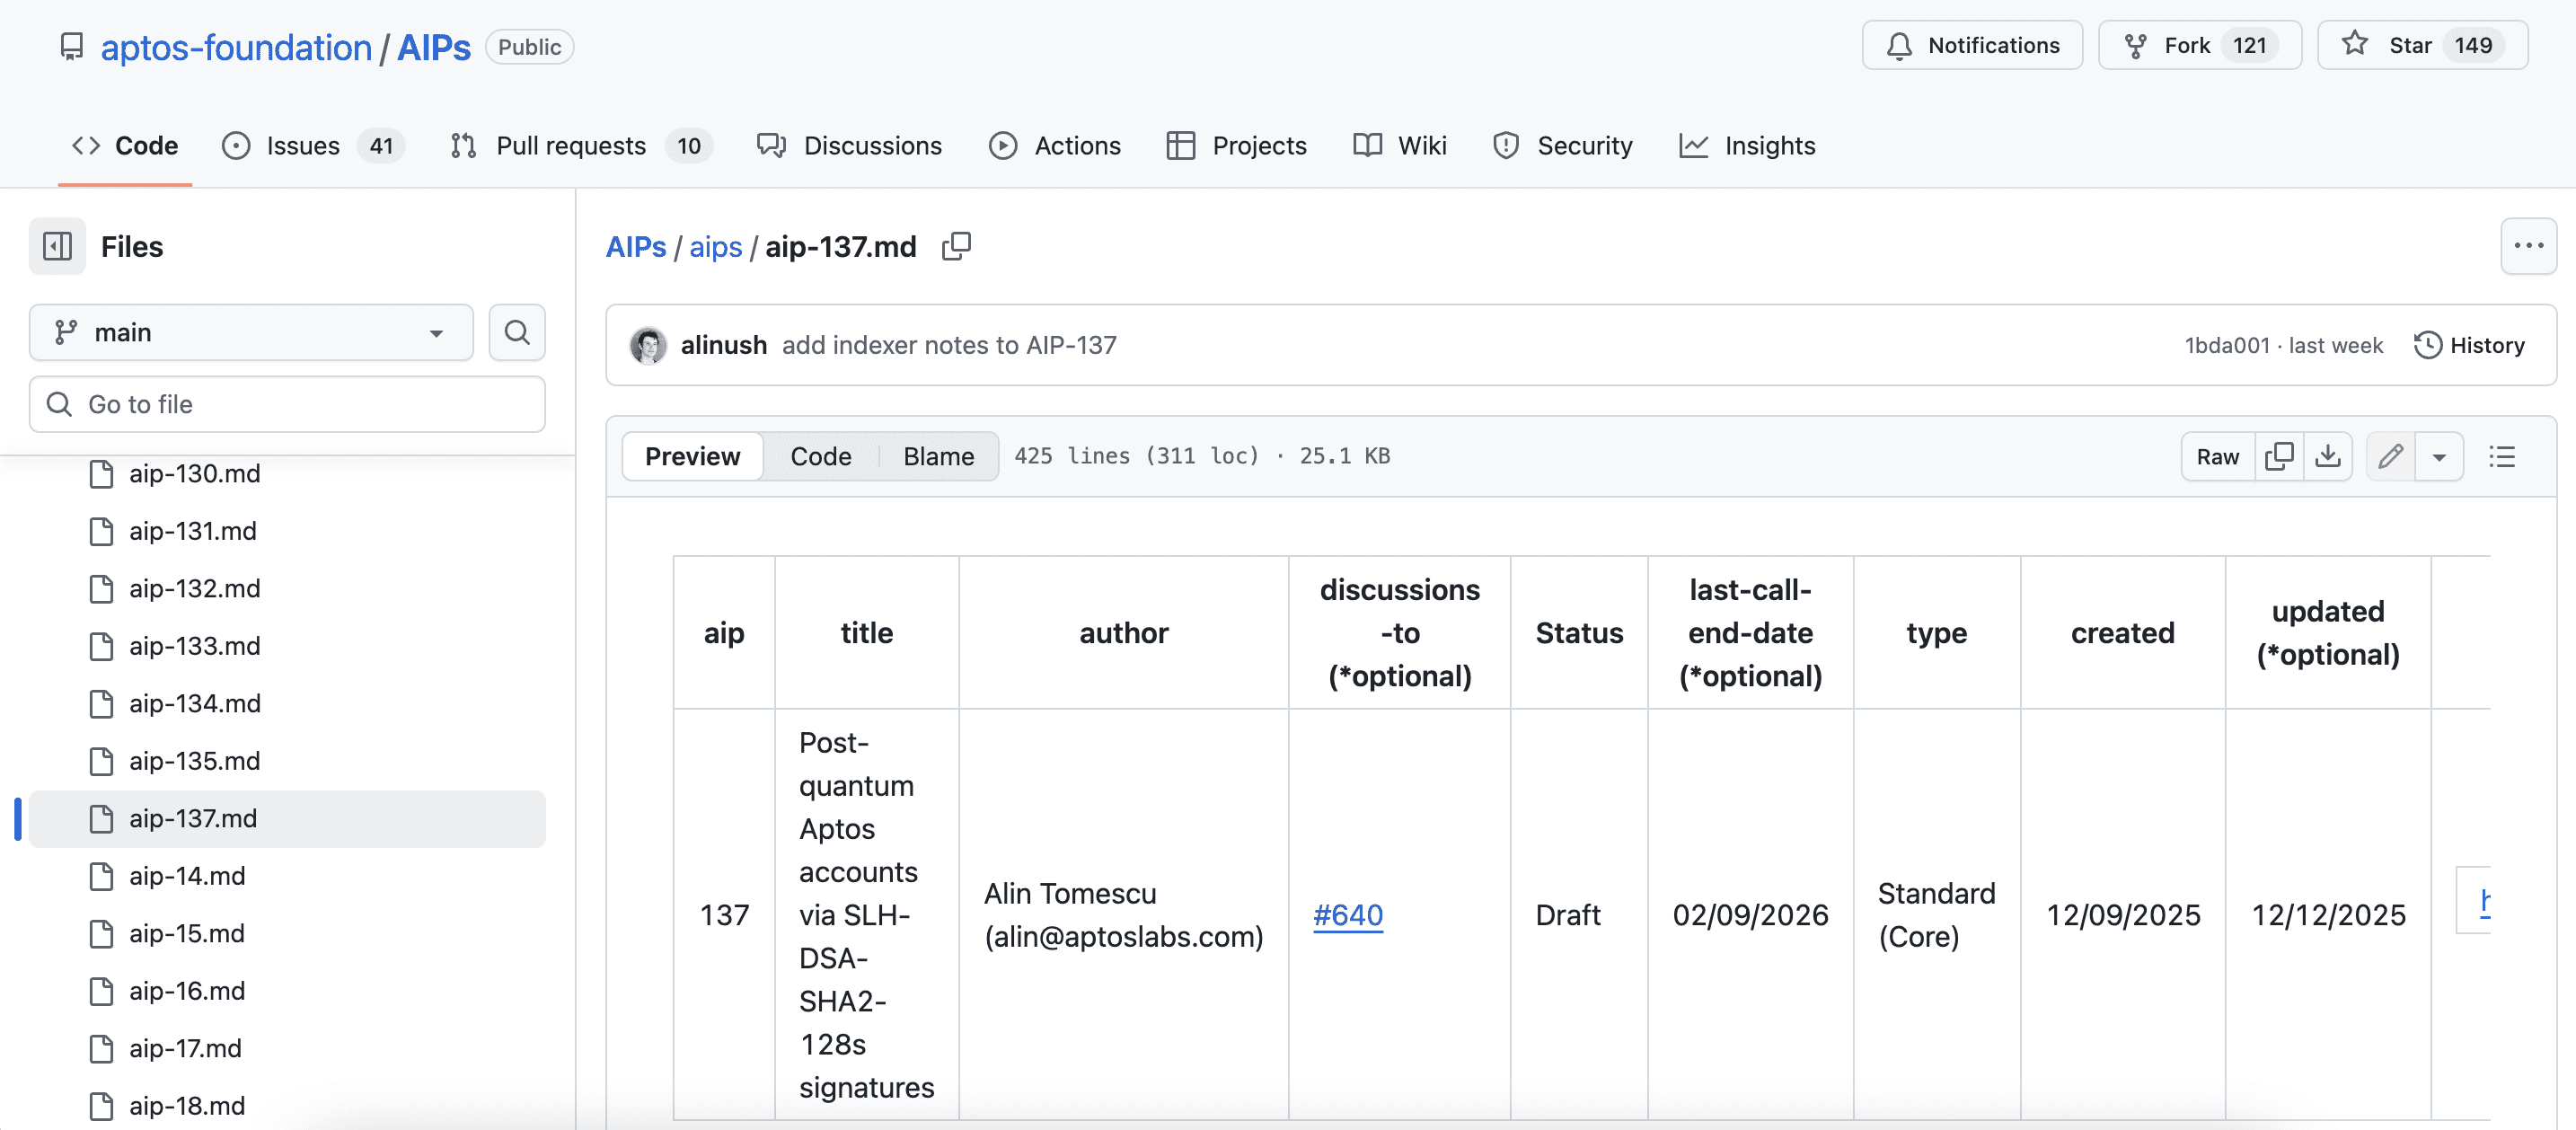
Task: Copy file path icon next to aip-137.md
Action: tap(956, 246)
